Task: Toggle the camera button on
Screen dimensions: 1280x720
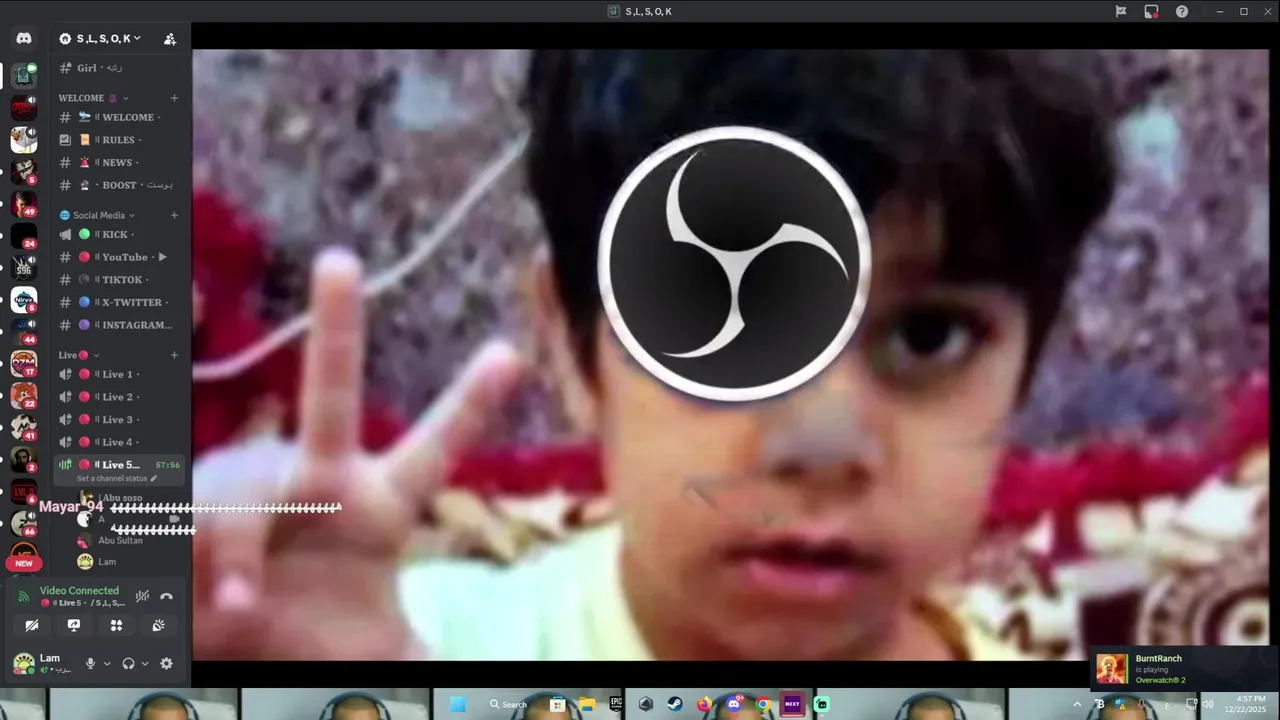Action: [x=32, y=625]
